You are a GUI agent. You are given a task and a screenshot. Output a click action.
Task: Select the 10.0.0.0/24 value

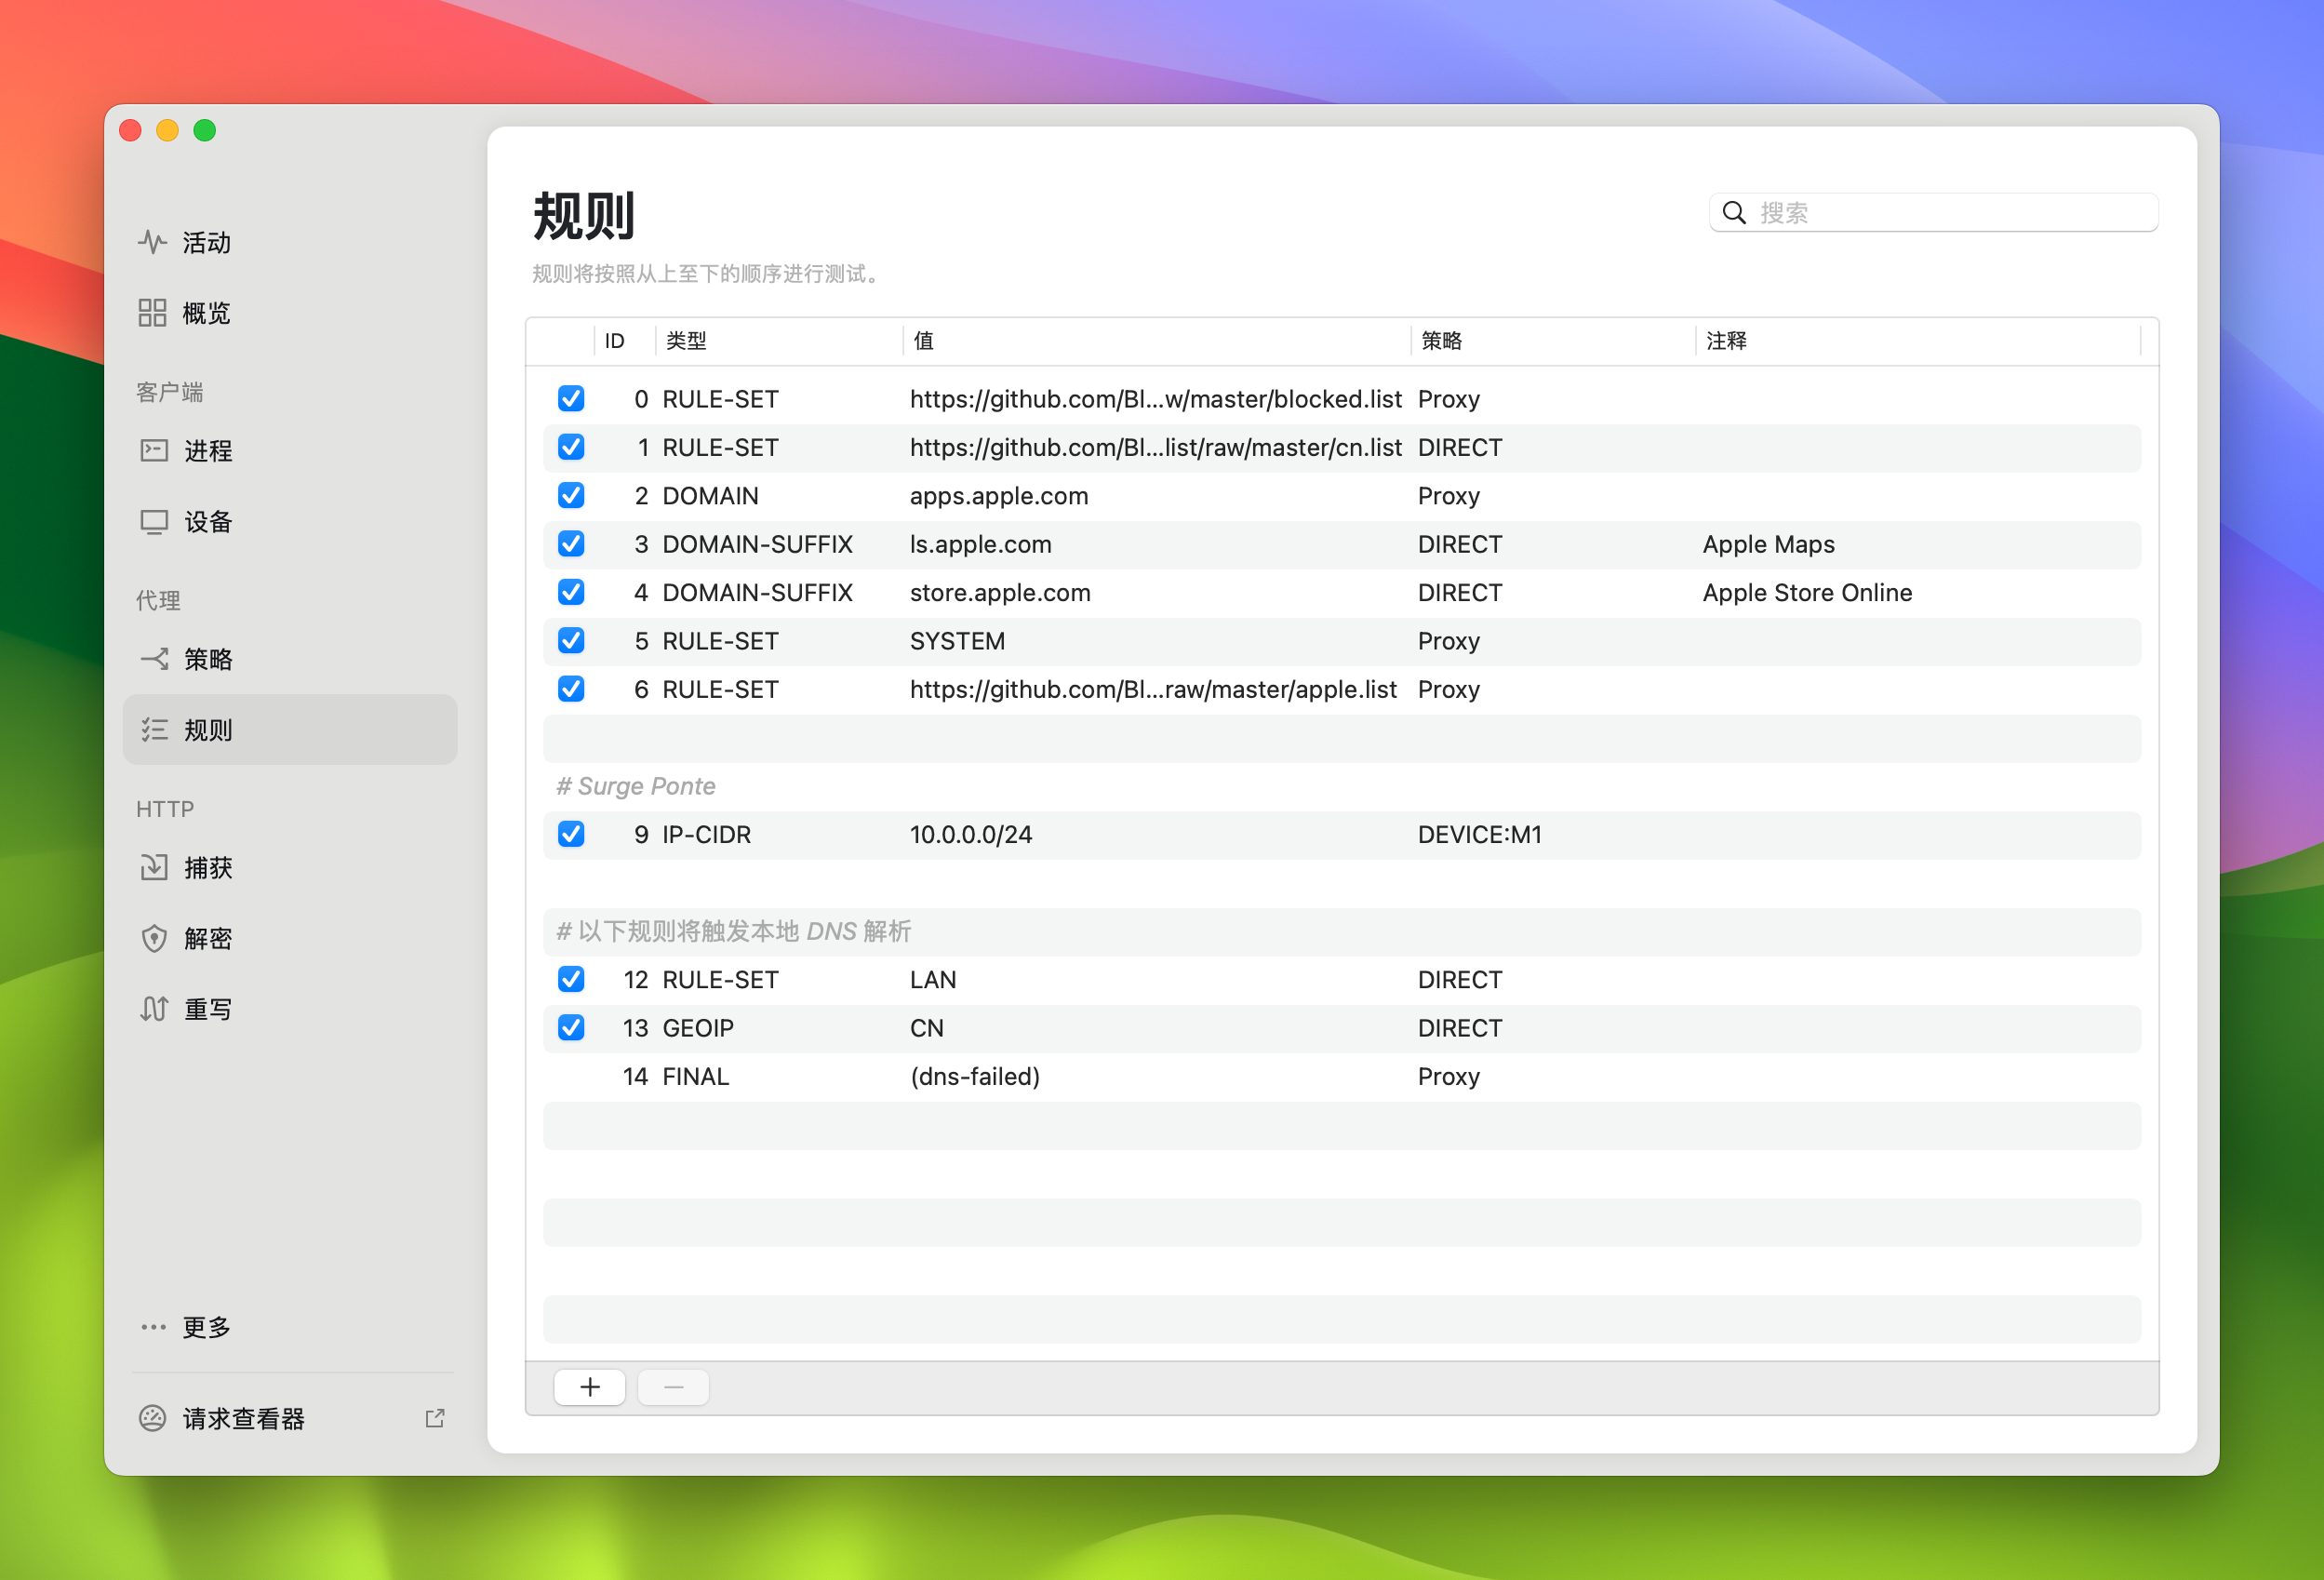(x=970, y=834)
